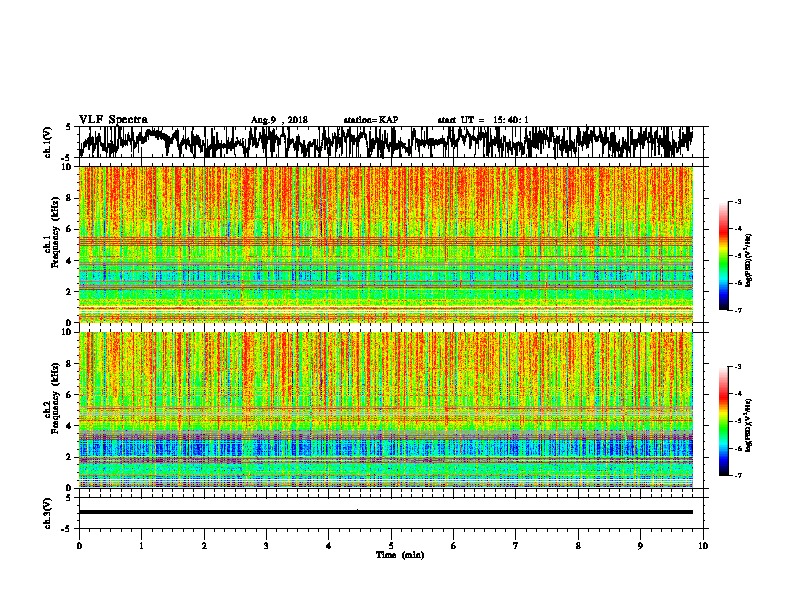Click the "station=KAP" label
The image size is (792, 612).
click(371, 120)
